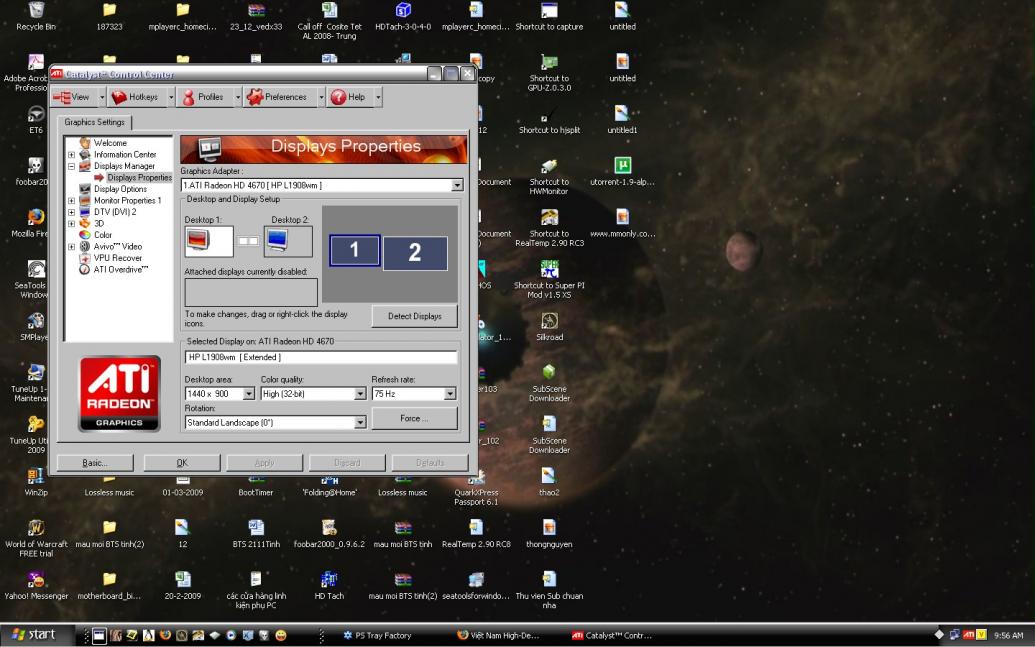Expand the Avivo Video tree node
The width and height of the screenshot is (1035, 647).
pos(71,247)
